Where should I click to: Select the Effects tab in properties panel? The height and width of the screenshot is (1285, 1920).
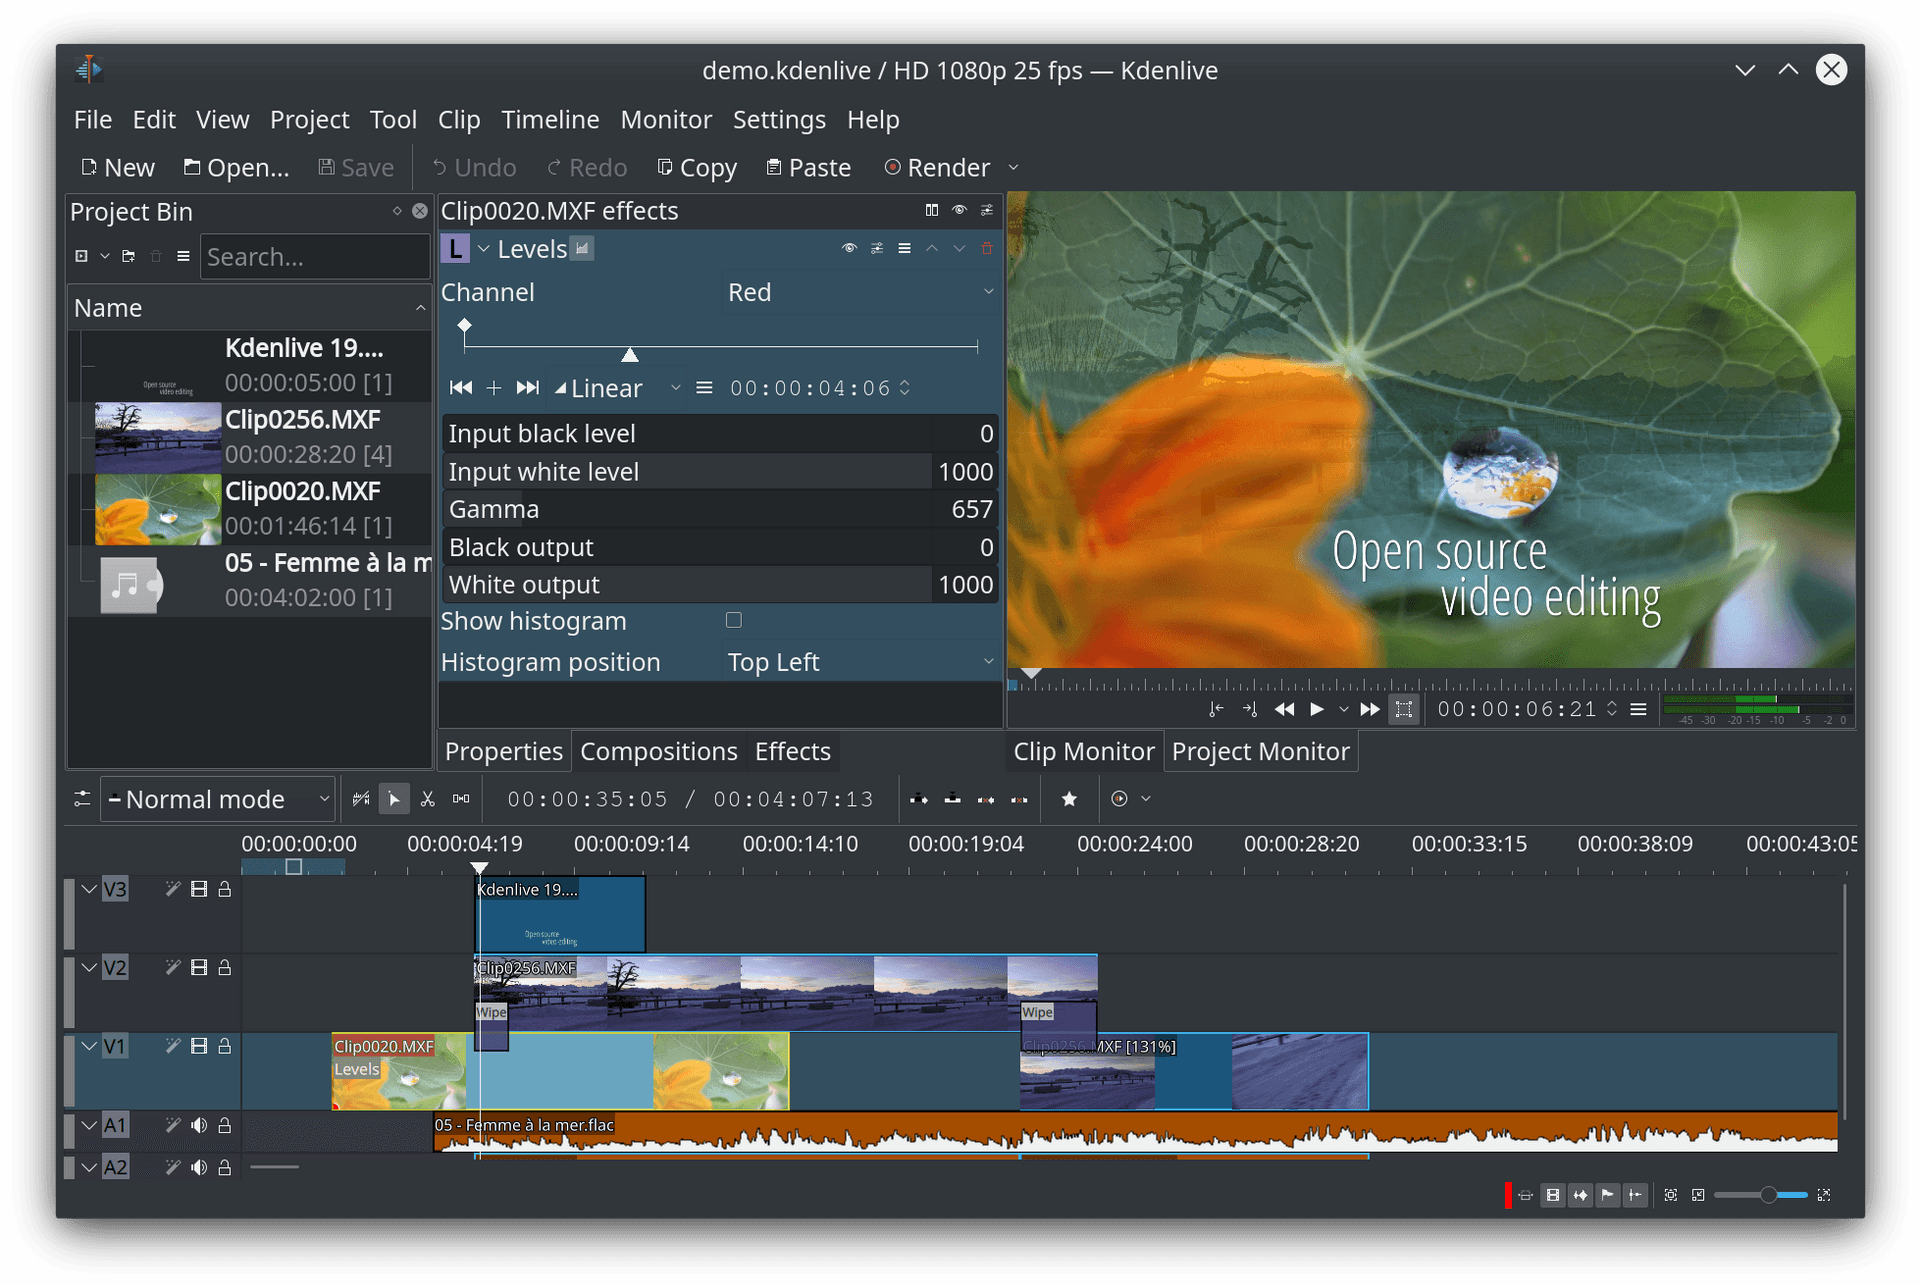[794, 750]
